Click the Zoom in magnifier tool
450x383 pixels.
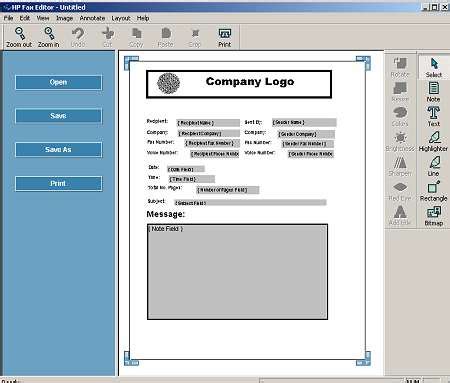[x=49, y=37]
